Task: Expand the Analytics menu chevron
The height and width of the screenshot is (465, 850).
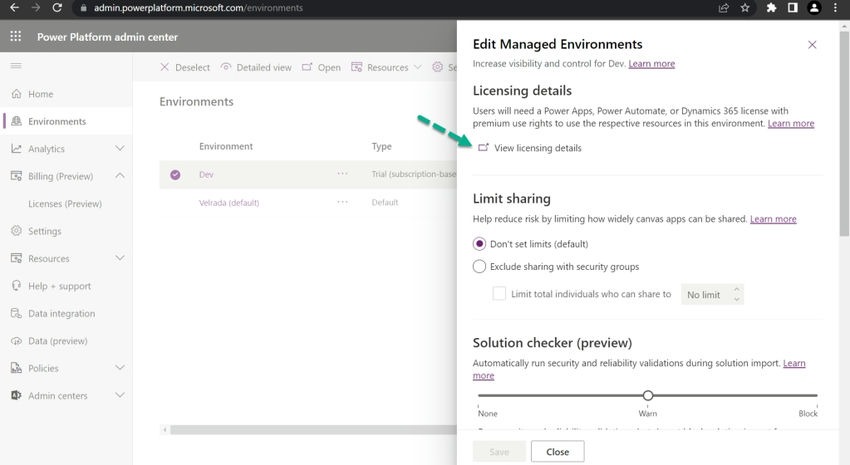Action: pos(120,149)
